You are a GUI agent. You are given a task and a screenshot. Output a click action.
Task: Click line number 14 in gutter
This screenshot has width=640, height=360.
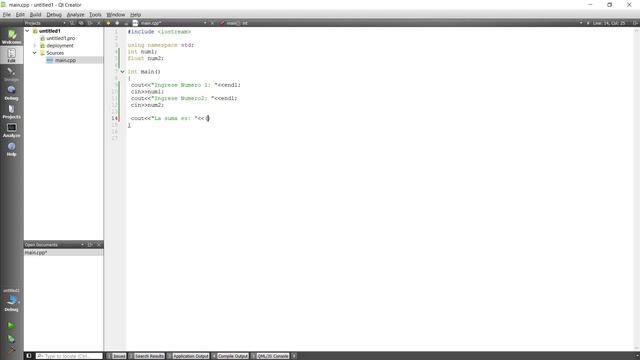(114, 118)
